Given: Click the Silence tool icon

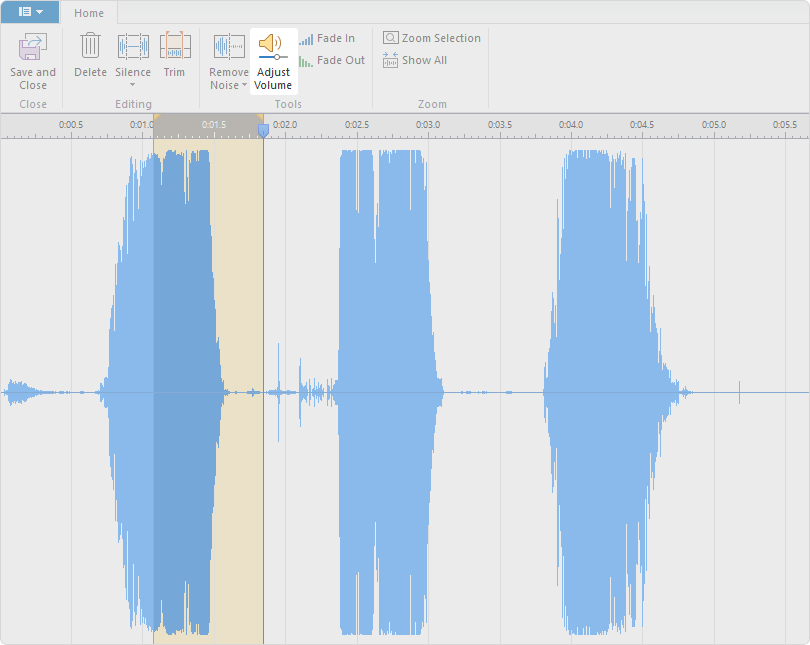Looking at the screenshot, I should (133, 46).
